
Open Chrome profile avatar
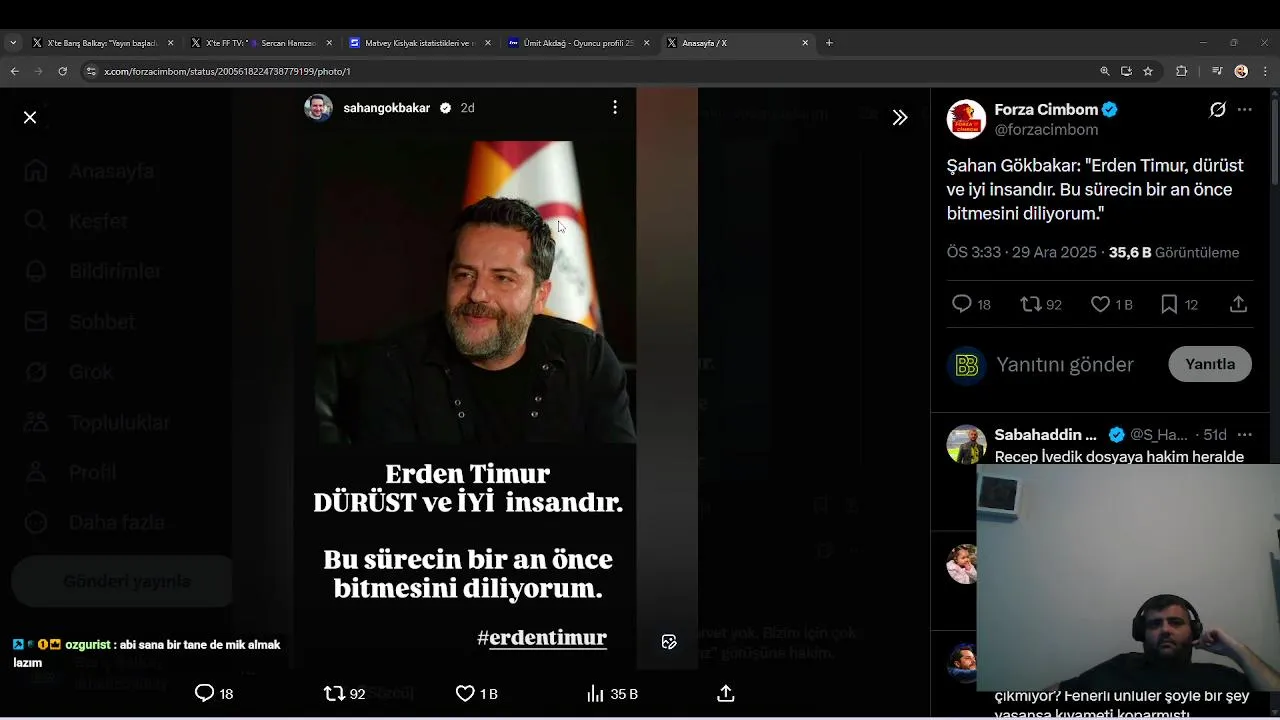coord(1241,71)
